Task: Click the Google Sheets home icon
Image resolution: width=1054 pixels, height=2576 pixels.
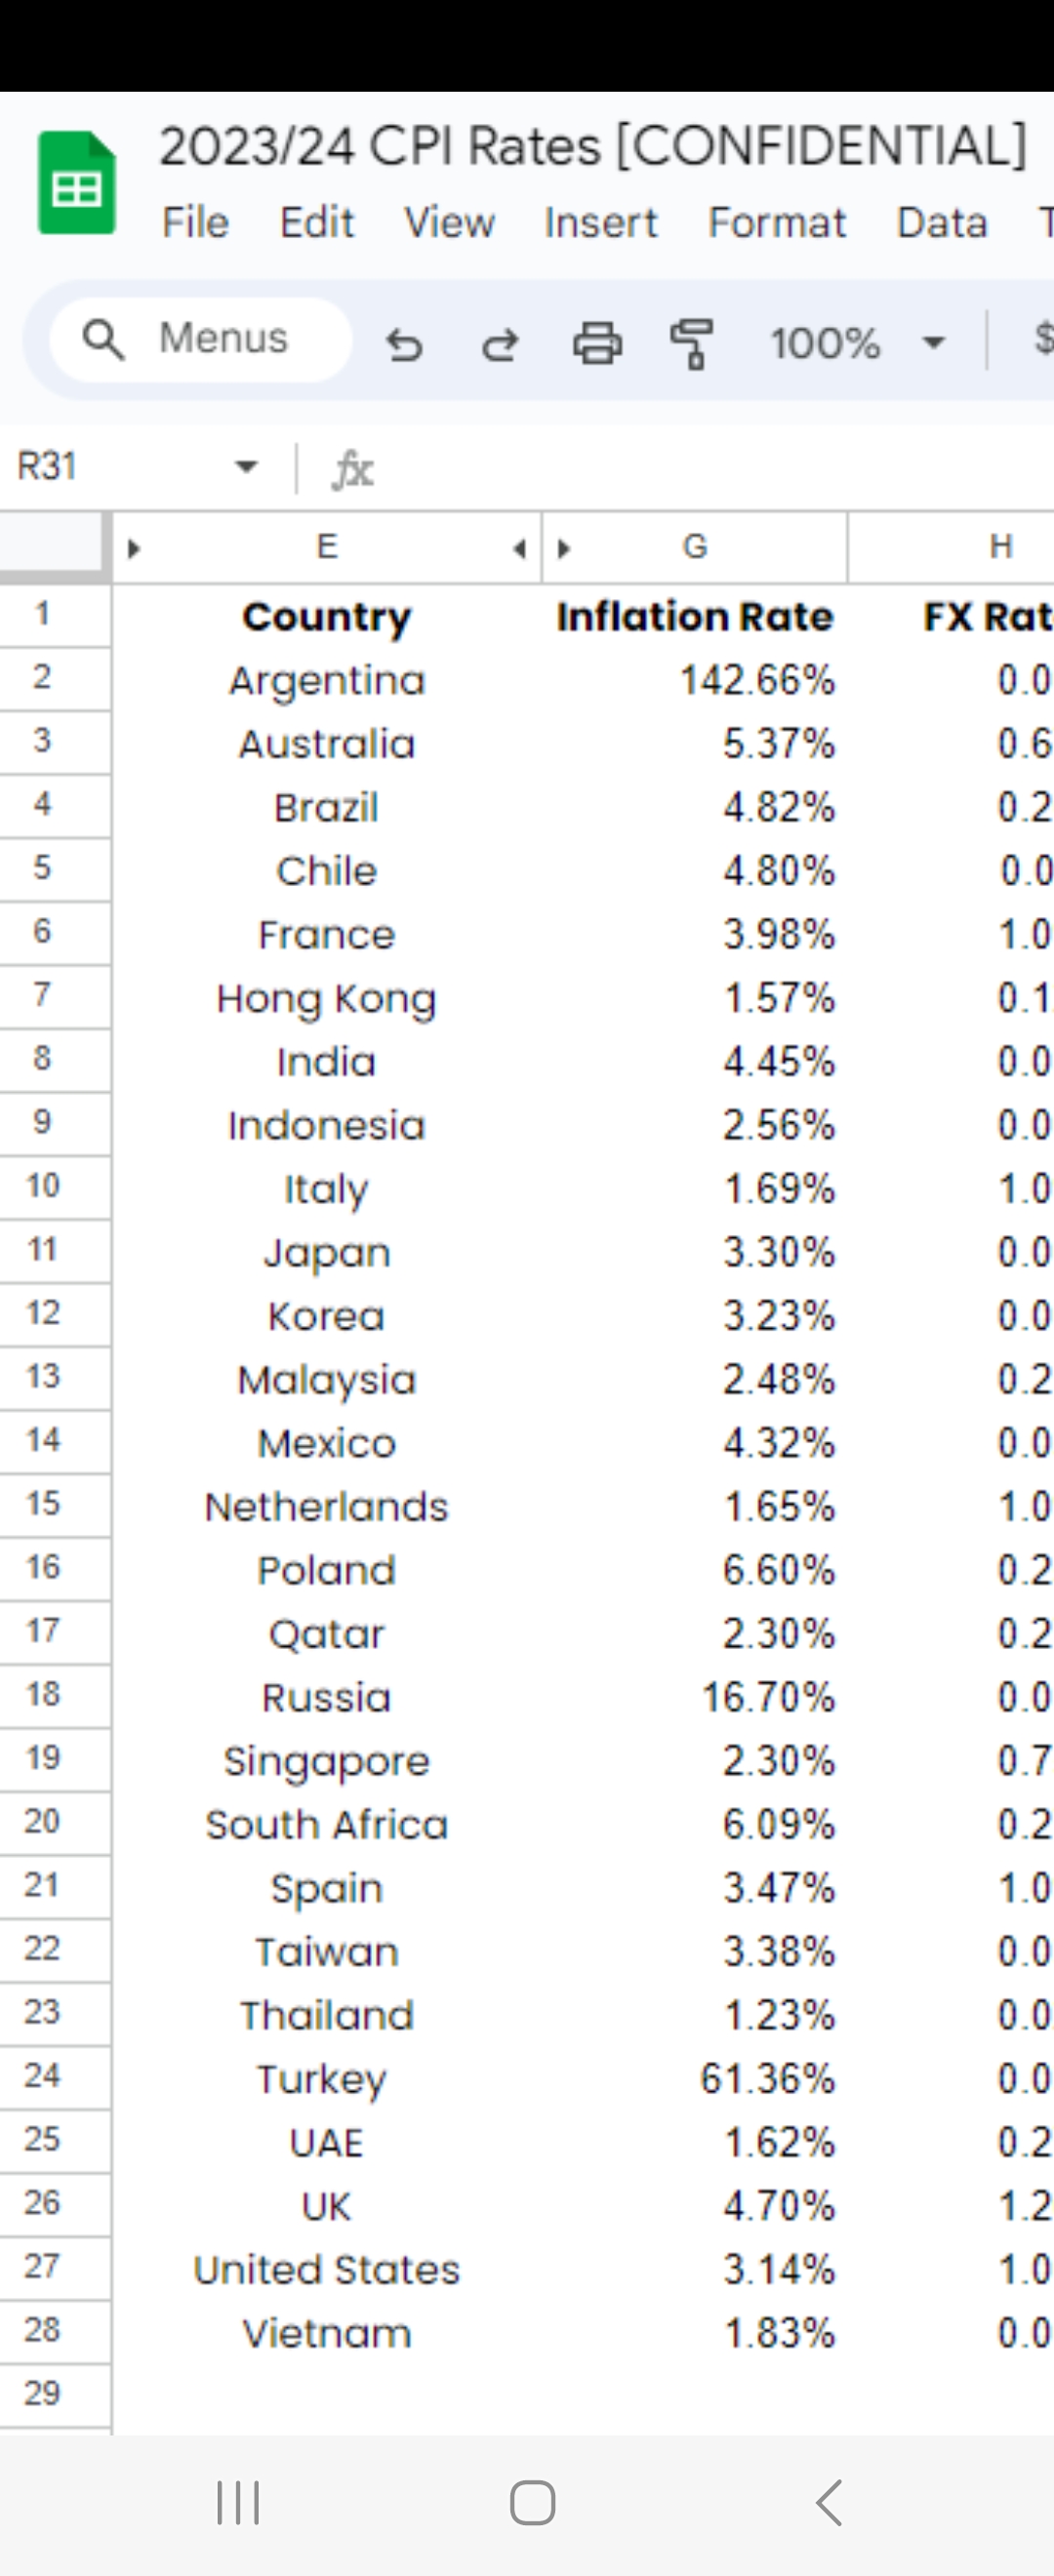Action: (x=77, y=183)
